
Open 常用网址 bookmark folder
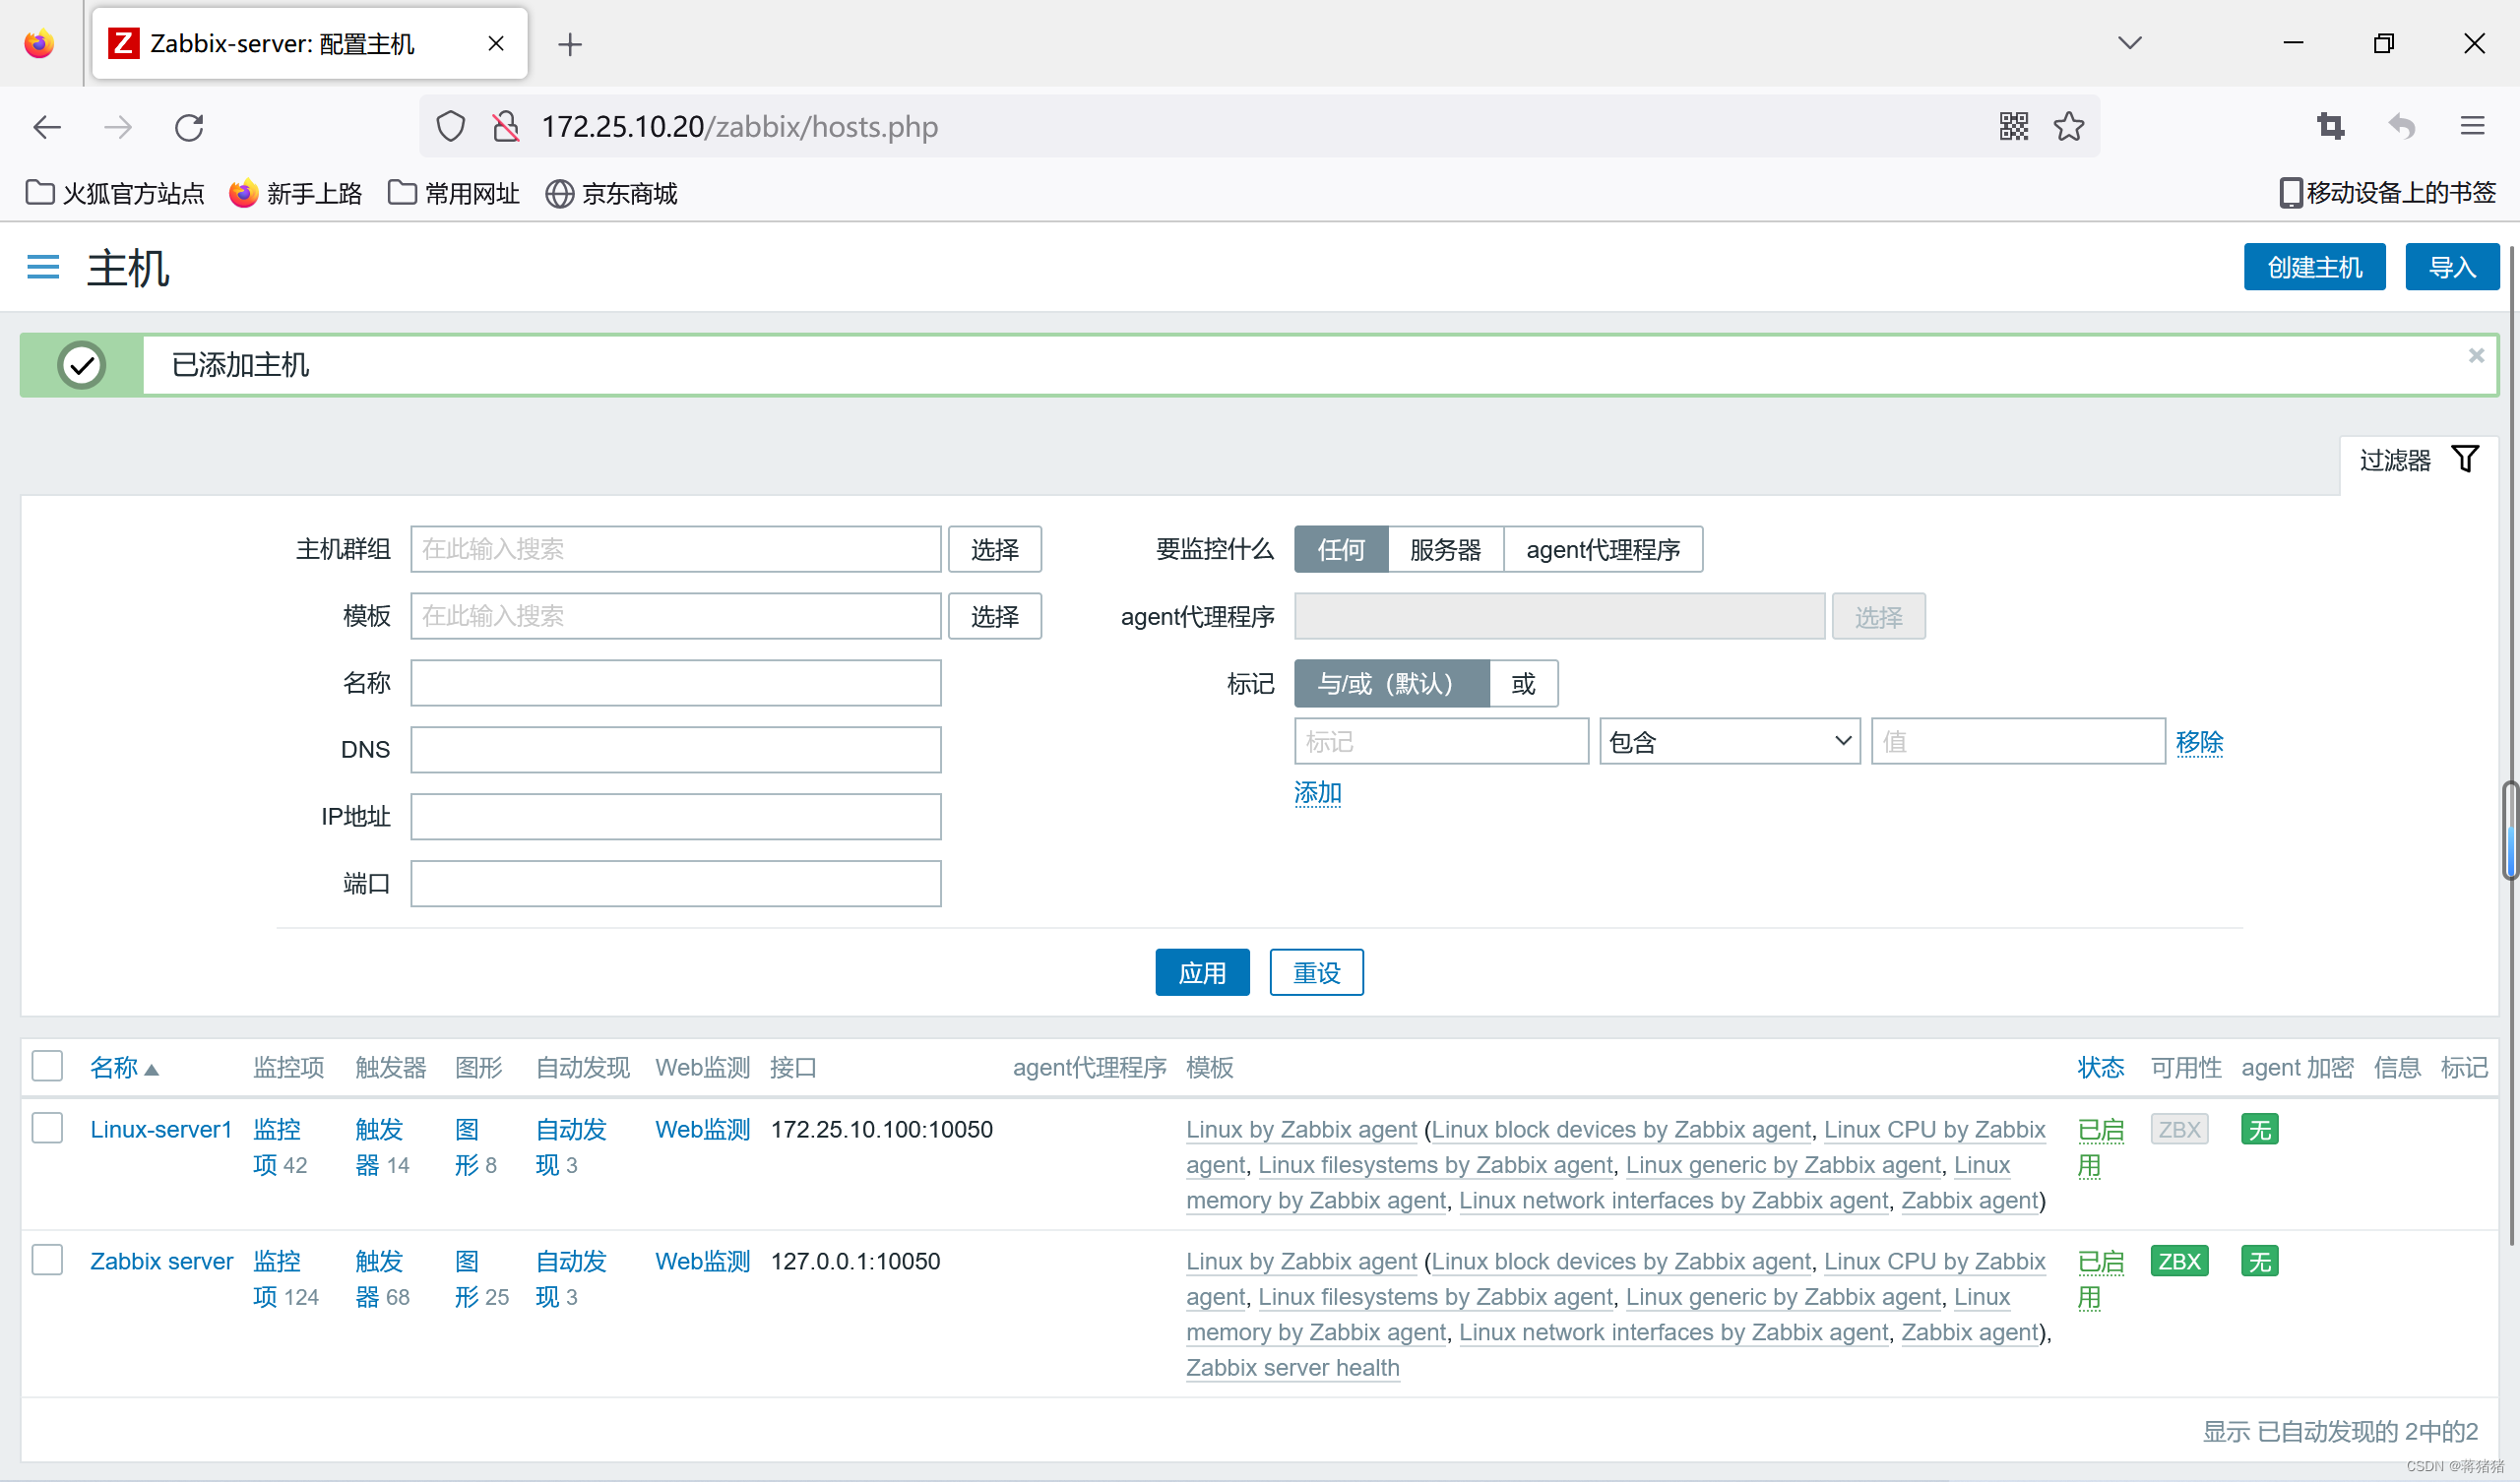pyautogui.click(x=454, y=193)
